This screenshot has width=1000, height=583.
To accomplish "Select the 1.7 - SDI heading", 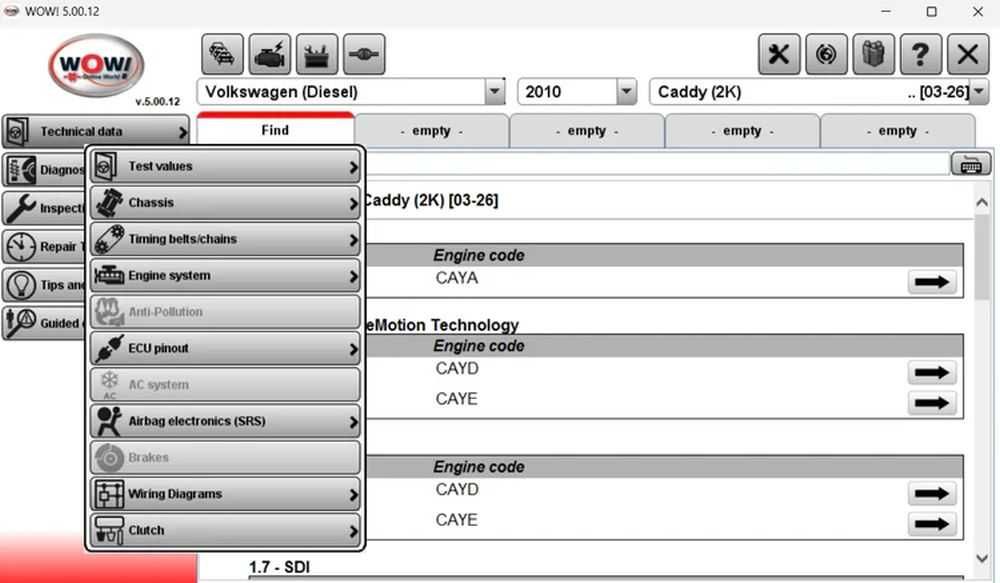I will (x=279, y=567).
